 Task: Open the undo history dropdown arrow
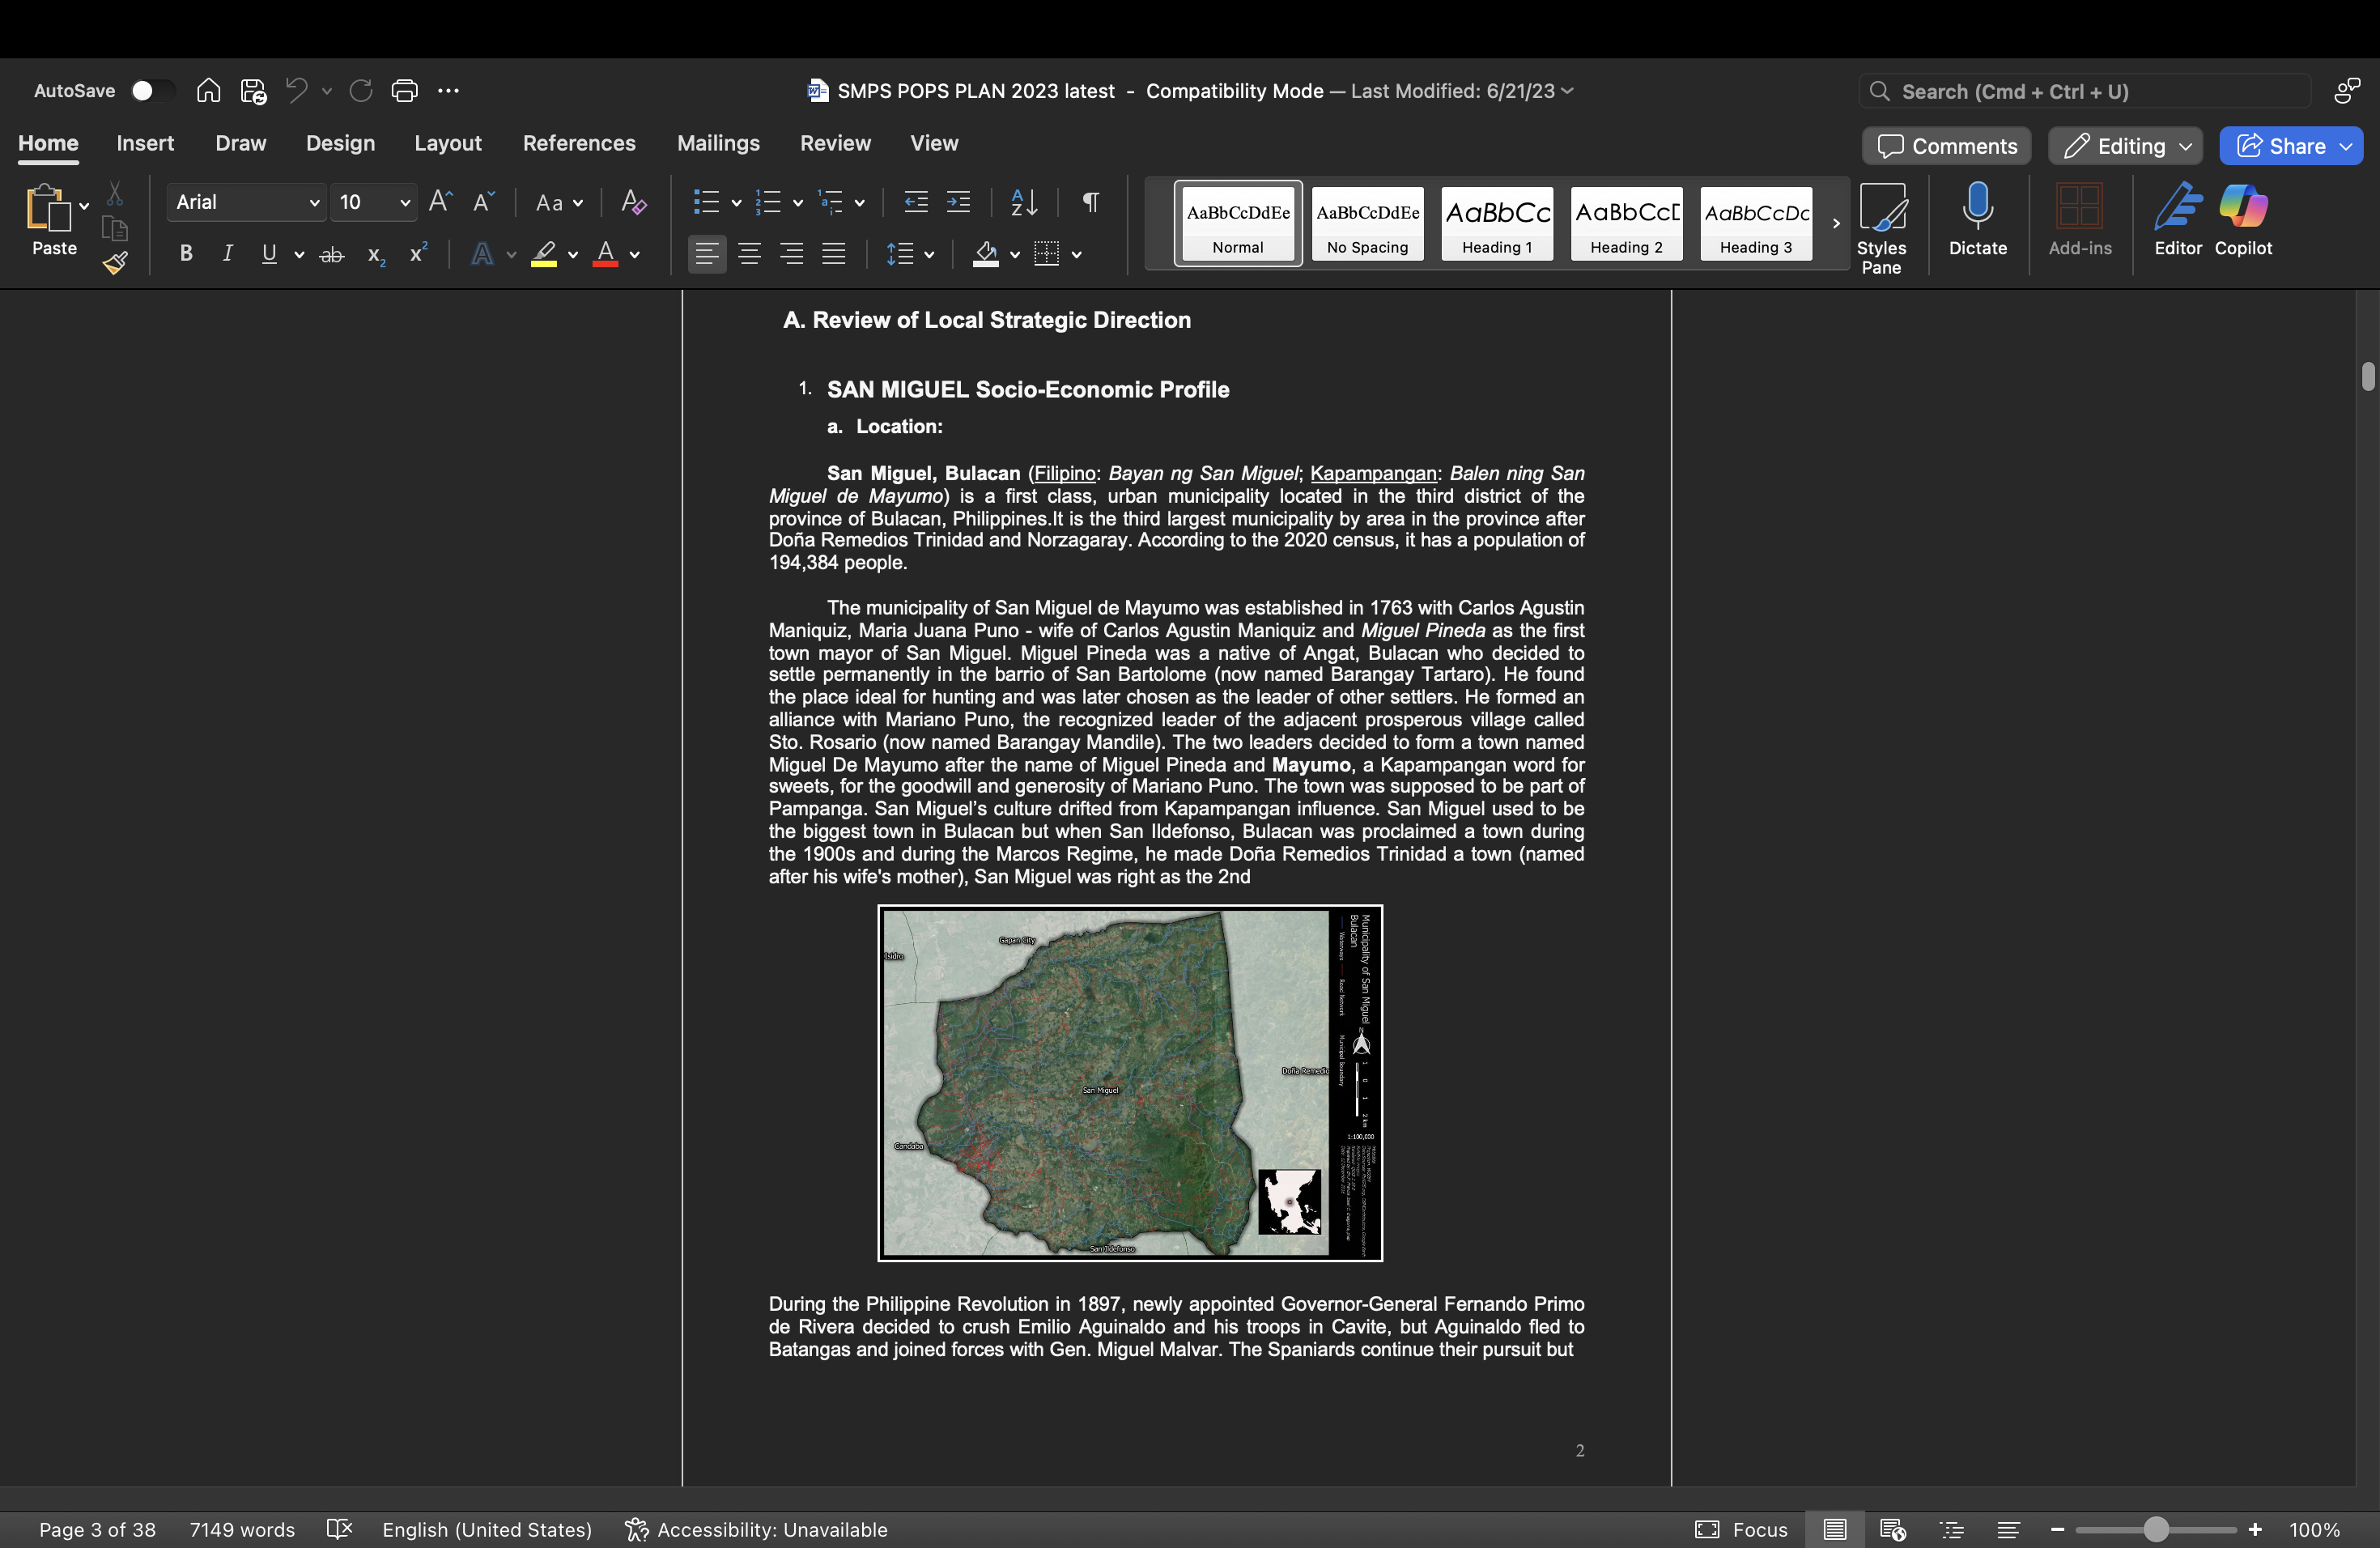click(327, 91)
